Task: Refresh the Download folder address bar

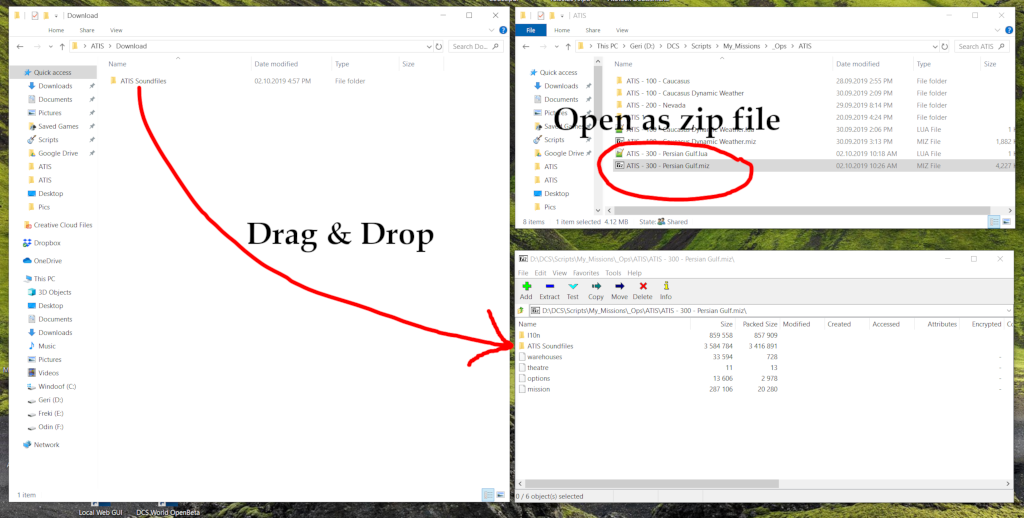Action: (439, 46)
